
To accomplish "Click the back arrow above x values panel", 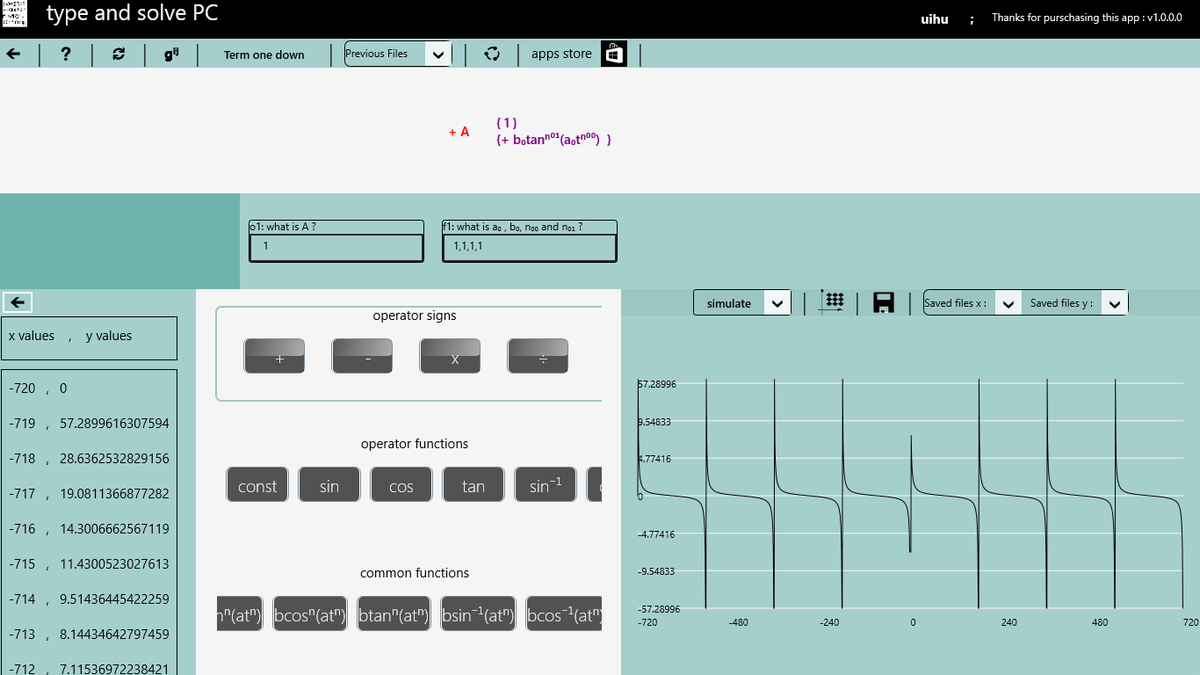I will (x=16, y=301).
